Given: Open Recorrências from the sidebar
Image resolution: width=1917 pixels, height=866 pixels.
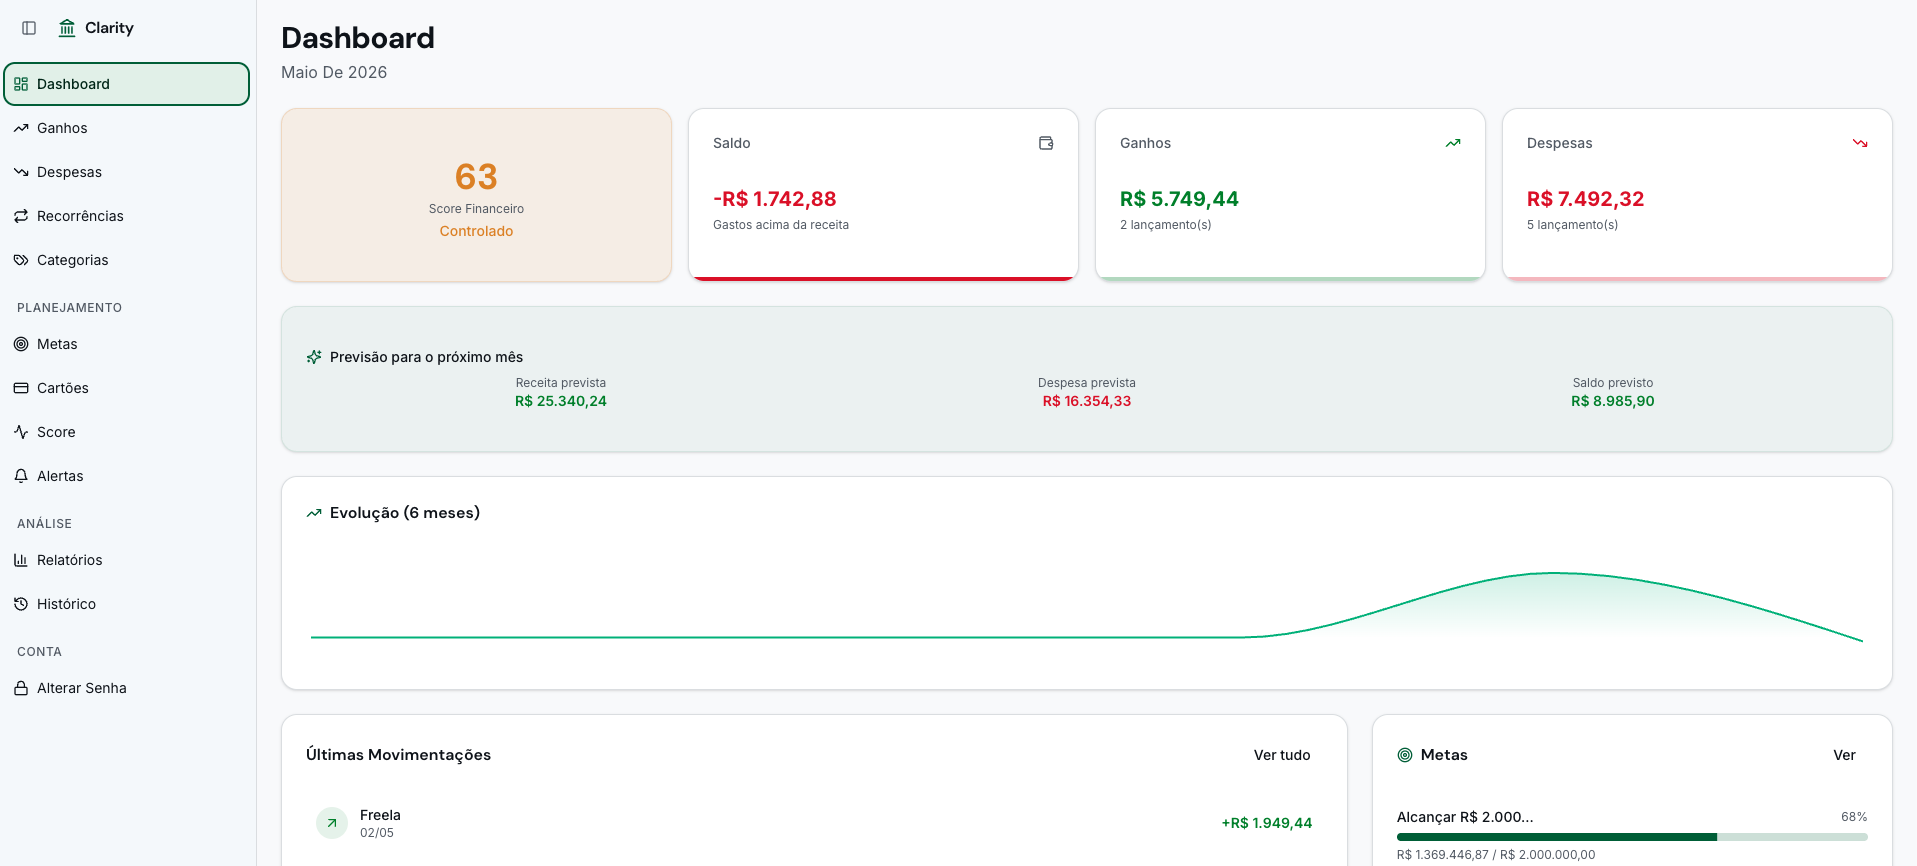Looking at the screenshot, I should tap(127, 216).
